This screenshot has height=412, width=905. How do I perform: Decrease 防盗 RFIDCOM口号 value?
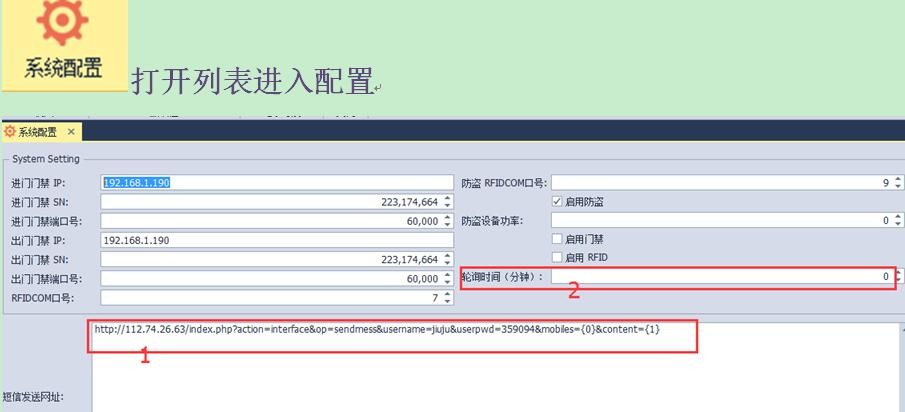[x=897, y=186]
